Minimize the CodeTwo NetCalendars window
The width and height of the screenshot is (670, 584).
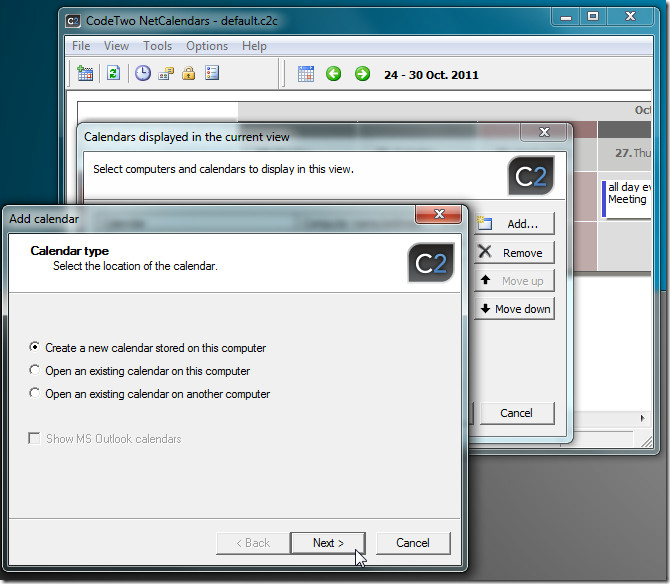point(566,18)
